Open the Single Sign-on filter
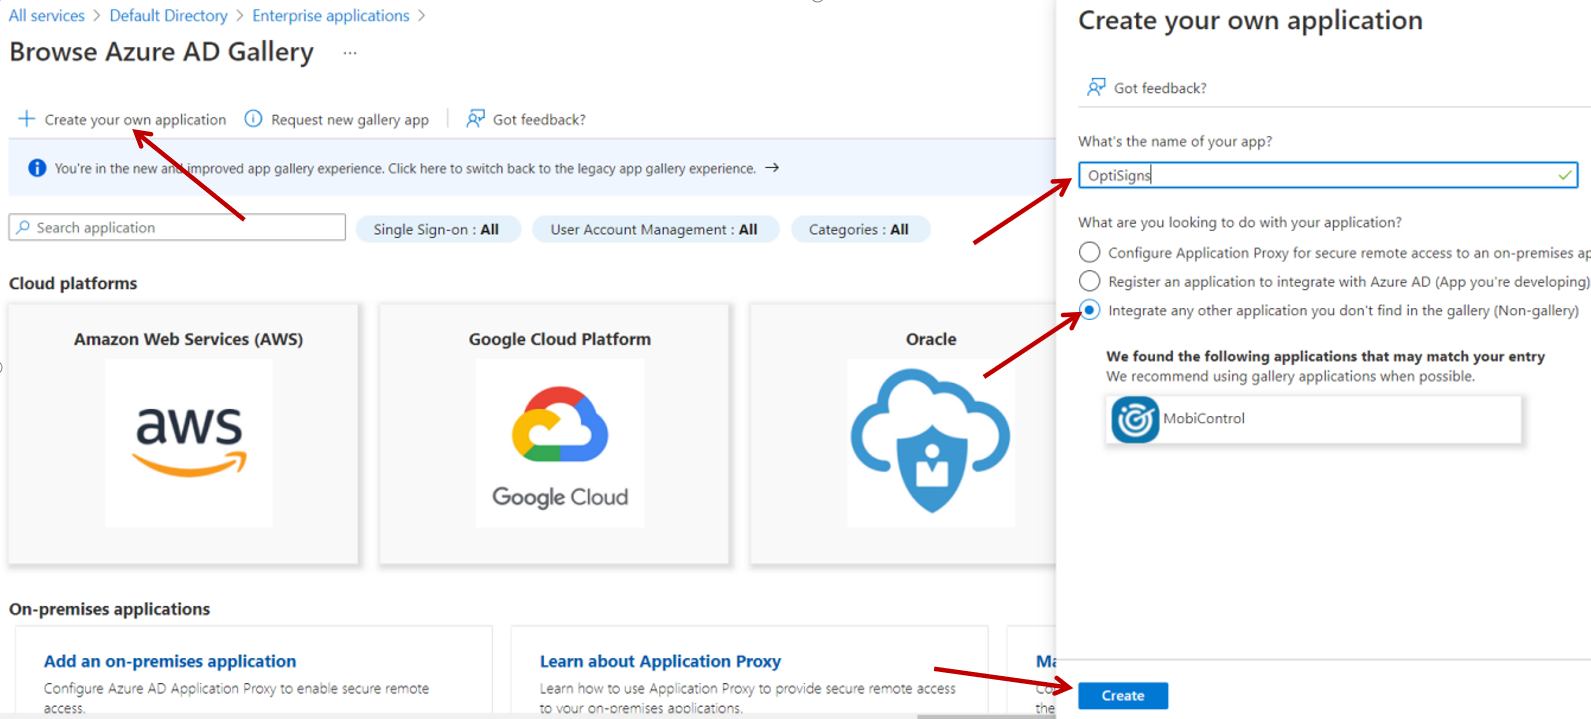Screen dimensions: 1591x719 (x=437, y=229)
